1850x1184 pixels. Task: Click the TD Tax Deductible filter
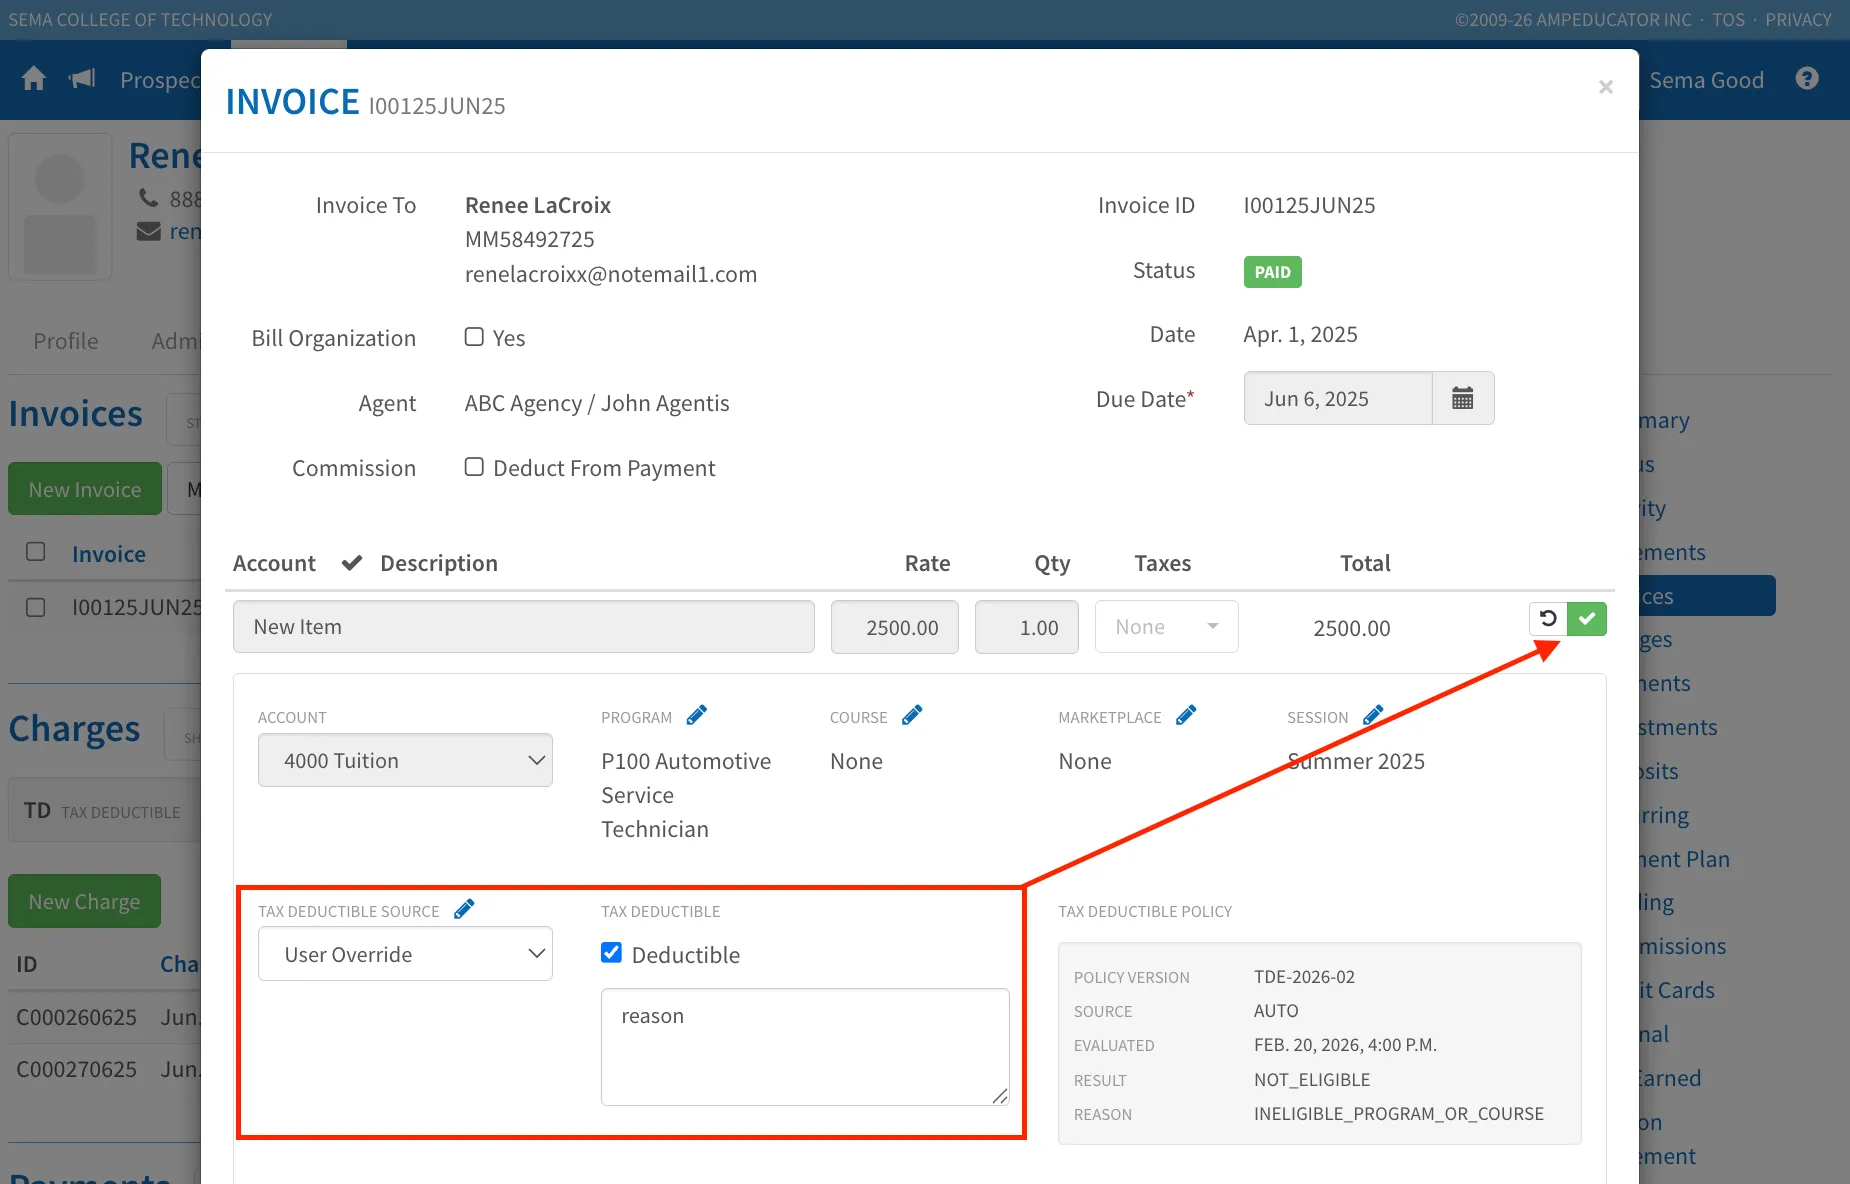[102, 811]
